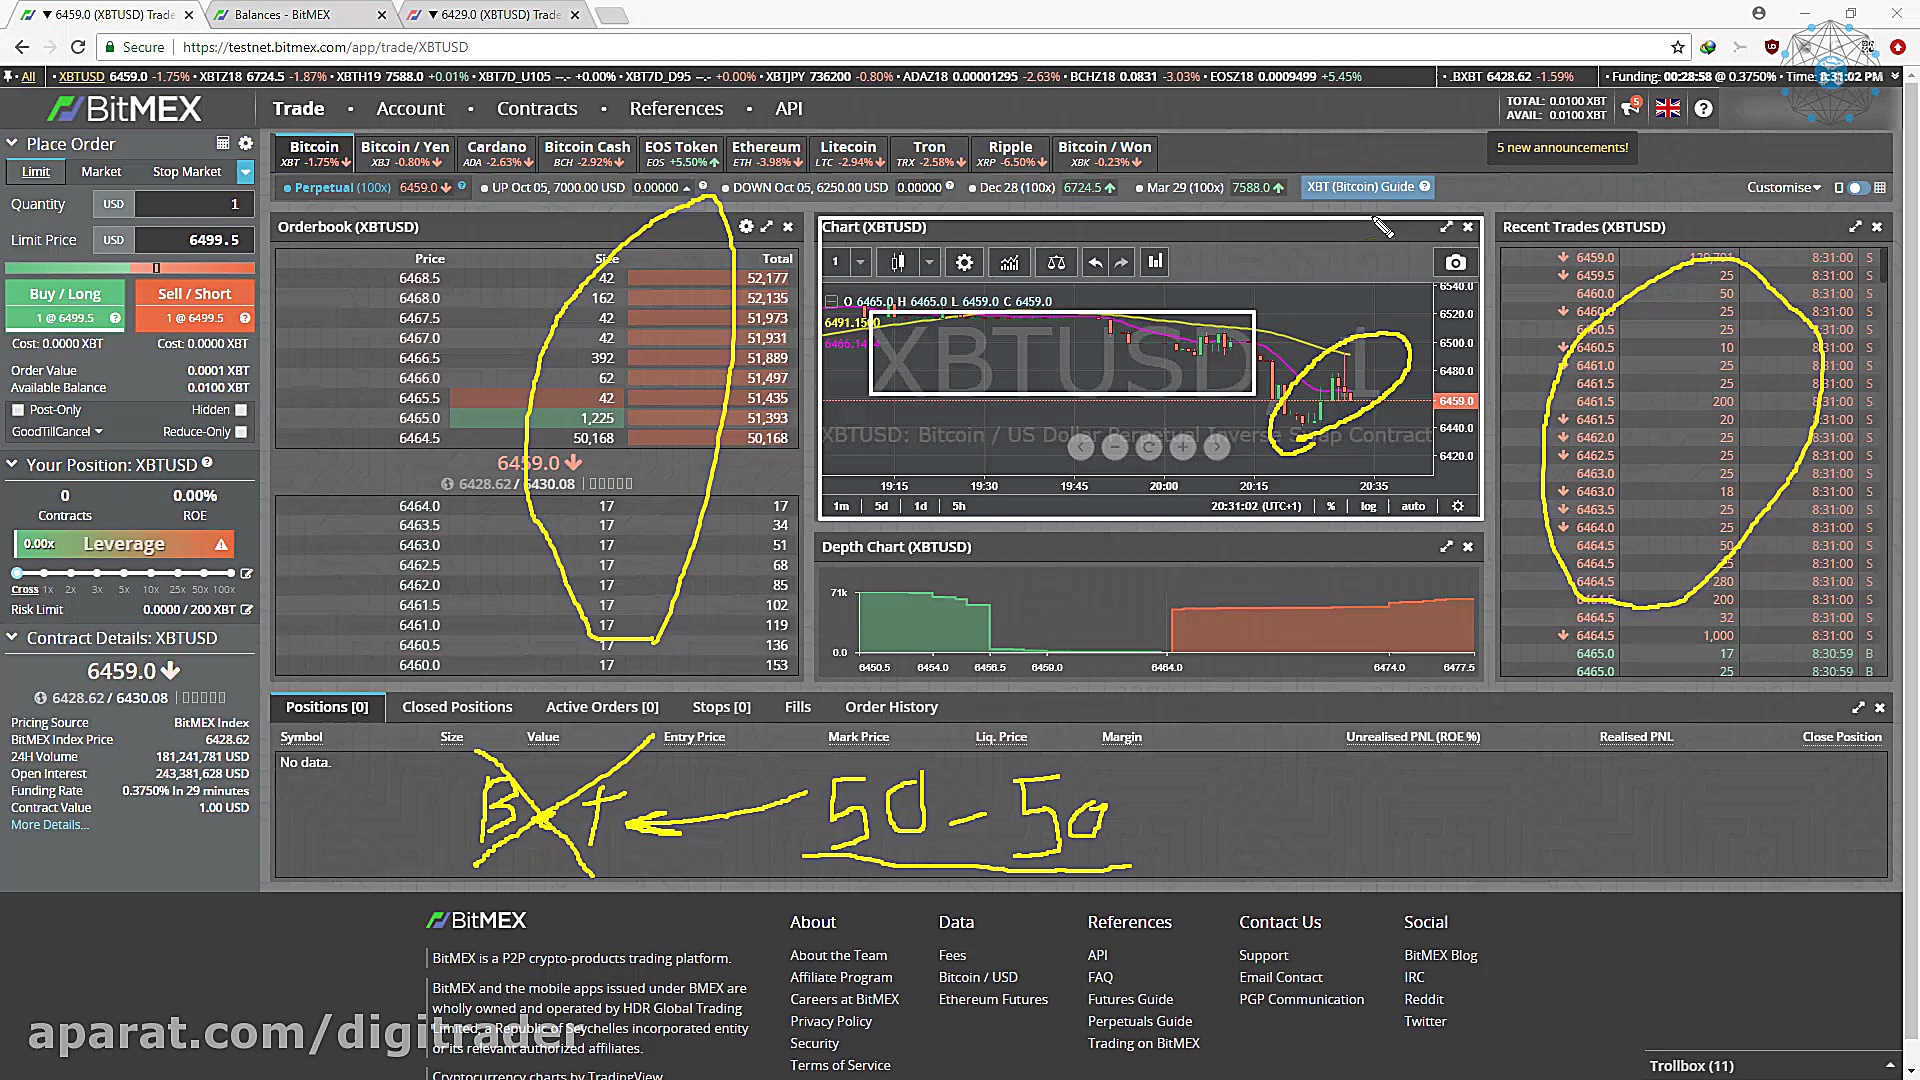Image resolution: width=1920 pixels, height=1080 pixels.
Task: Enable the Post-Only checkbox
Action: pyautogui.click(x=18, y=410)
